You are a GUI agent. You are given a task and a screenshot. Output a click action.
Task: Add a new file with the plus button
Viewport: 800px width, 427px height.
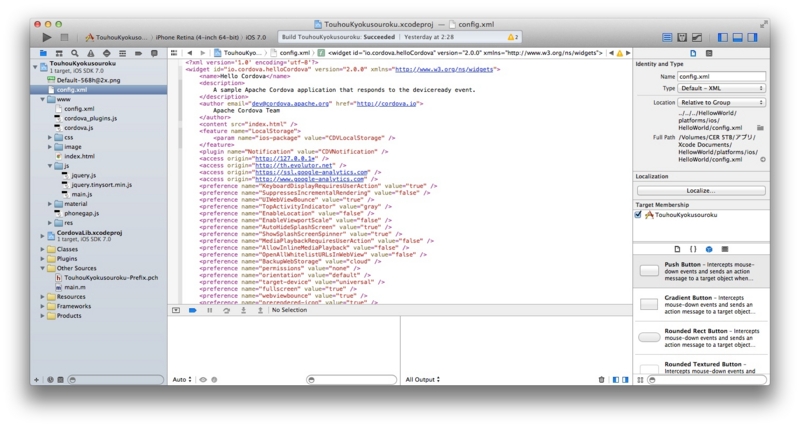tap(36, 380)
